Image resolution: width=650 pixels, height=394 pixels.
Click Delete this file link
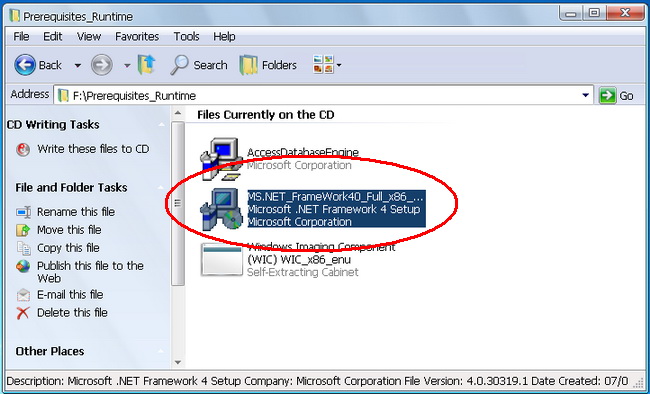72,313
